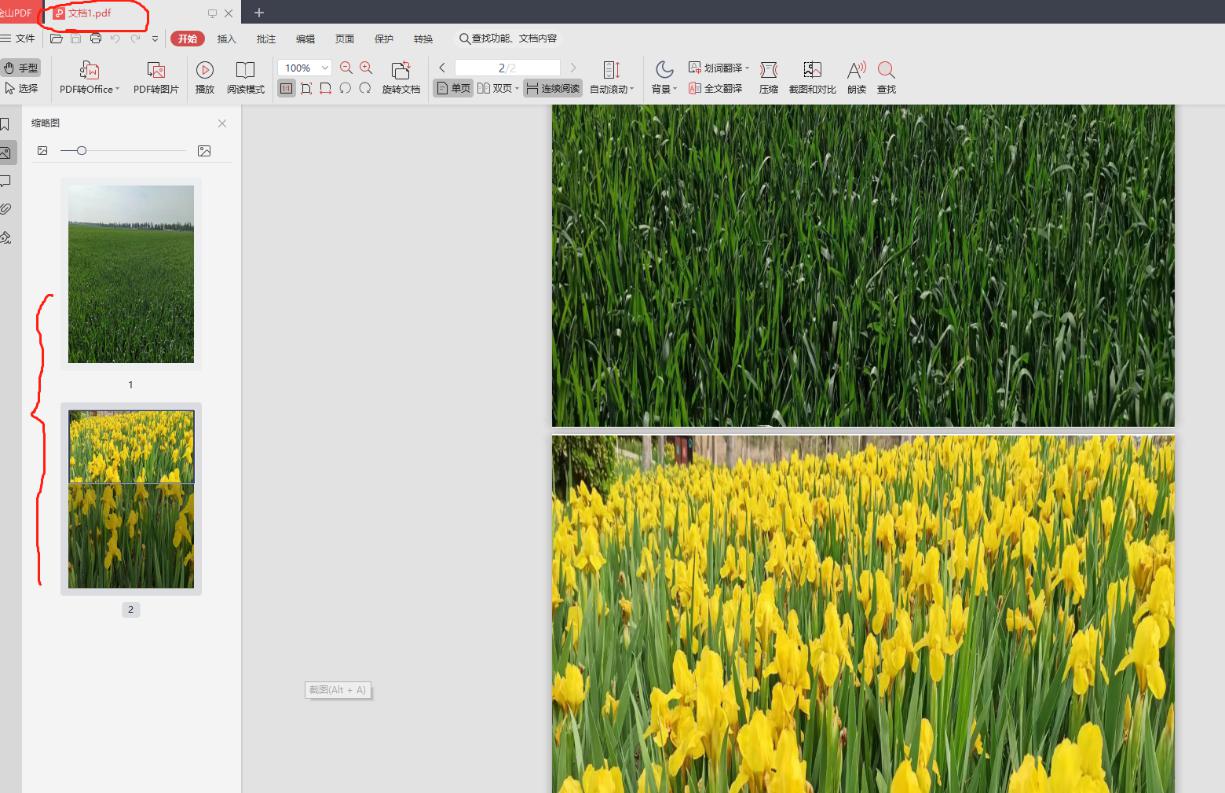
Task: Close the 文档1.pdf tab
Action: click(x=229, y=13)
